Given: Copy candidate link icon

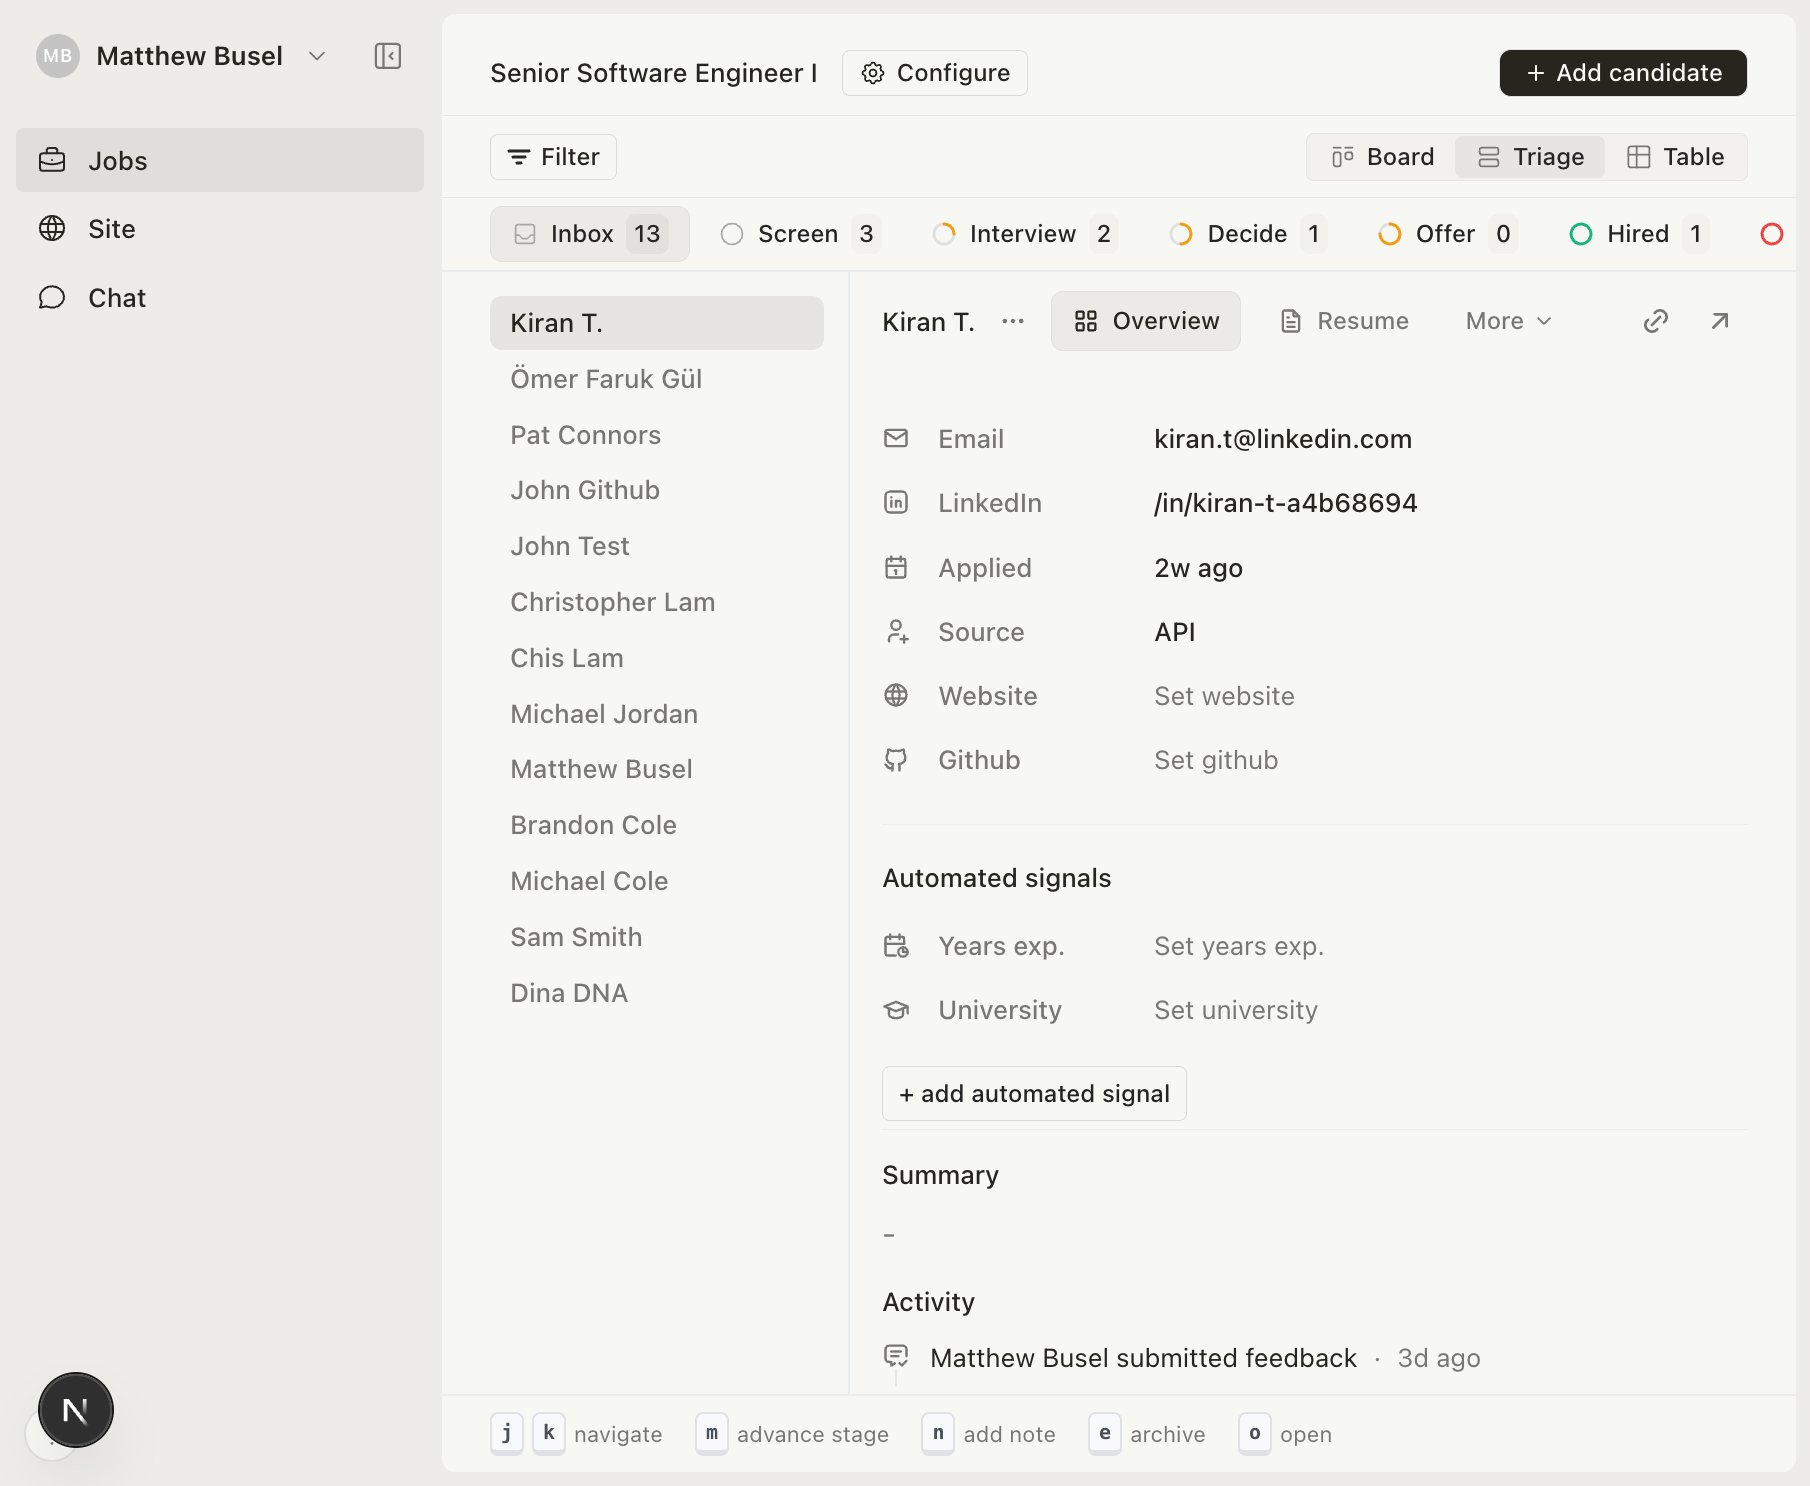Looking at the screenshot, I should point(1656,321).
